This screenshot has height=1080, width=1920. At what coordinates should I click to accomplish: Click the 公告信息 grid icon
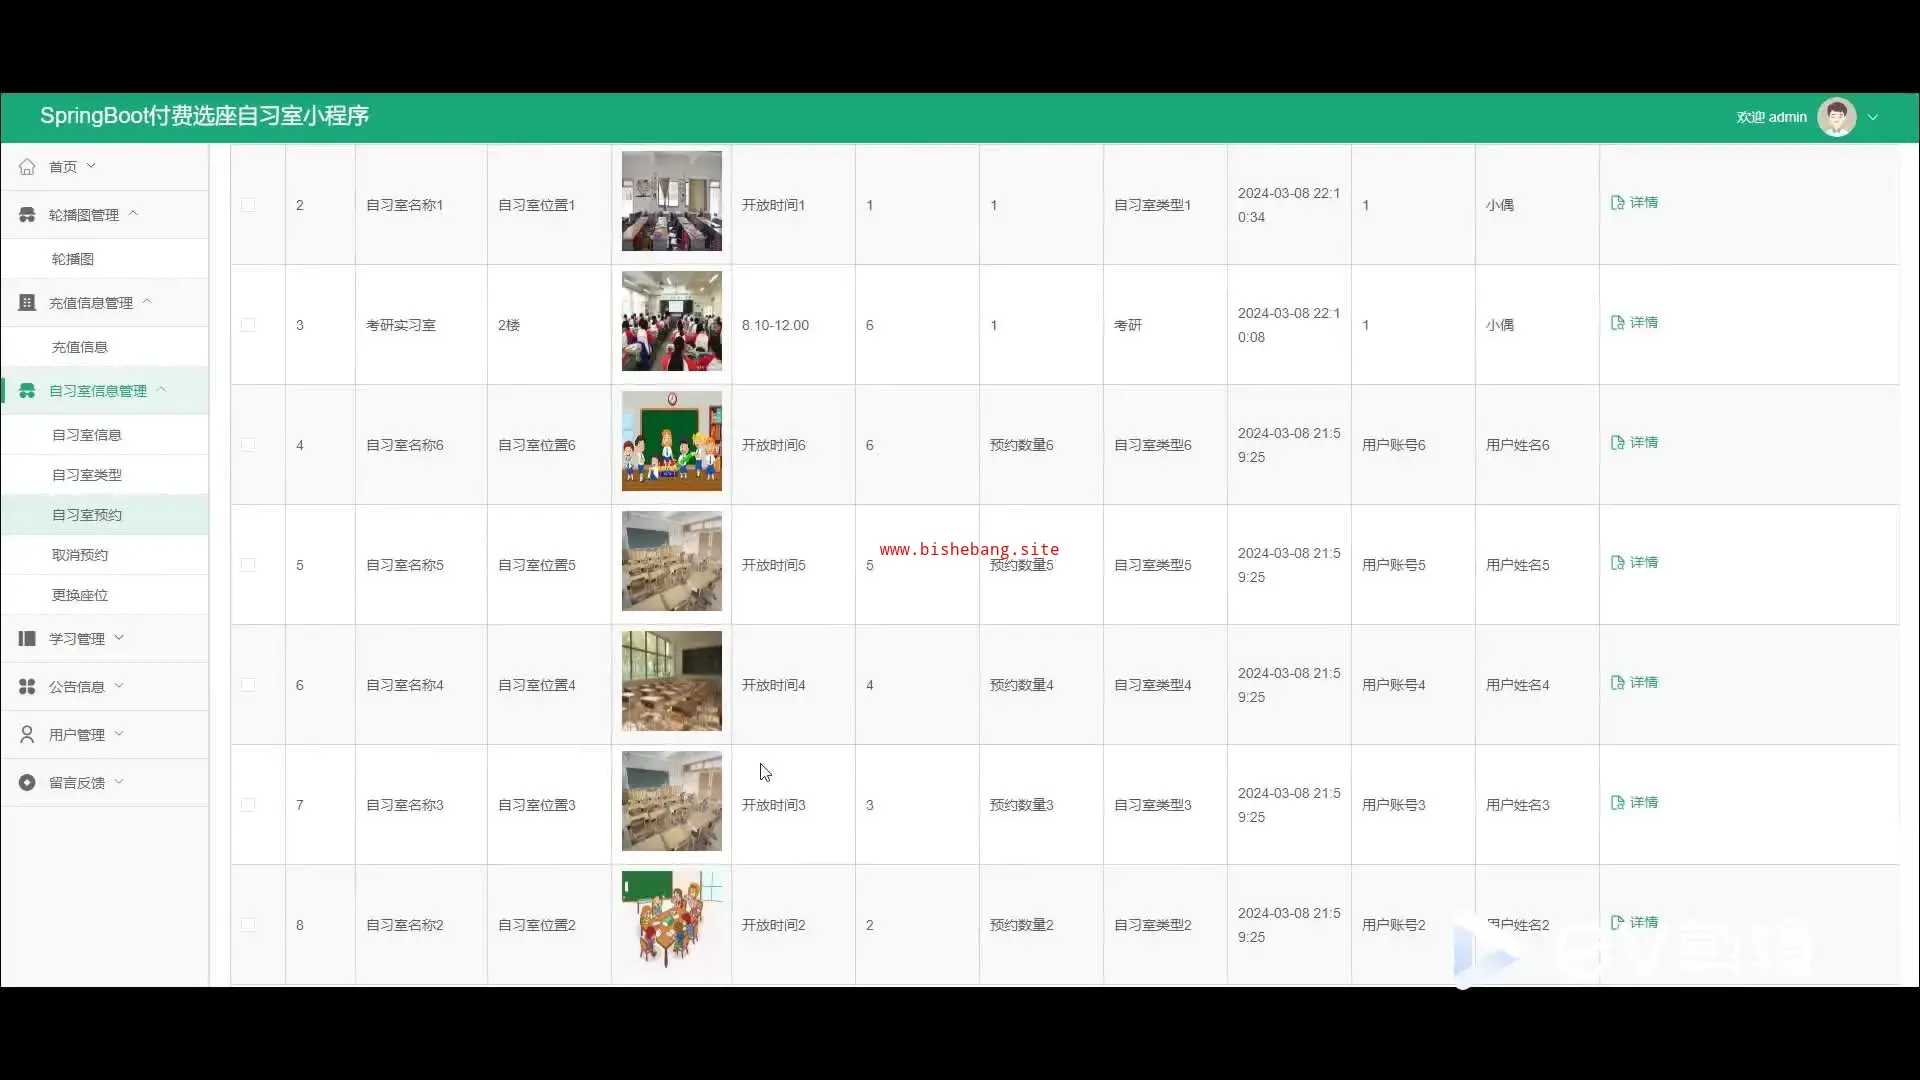pyautogui.click(x=27, y=687)
